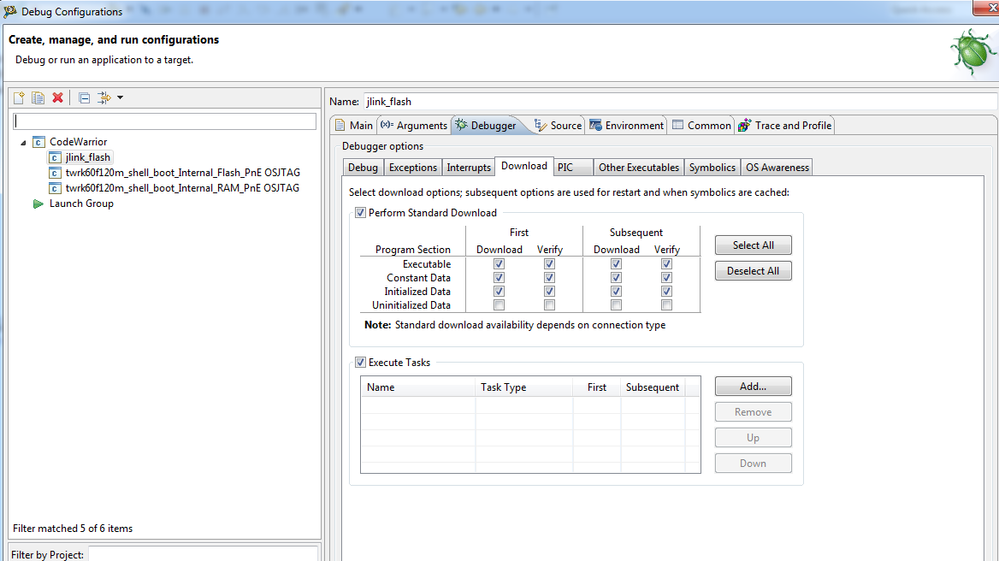The height and width of the screenshot is (561, 999).
Task: Click the New launch configuration icon
Action: pyautogui.click(x=19, y=97)
